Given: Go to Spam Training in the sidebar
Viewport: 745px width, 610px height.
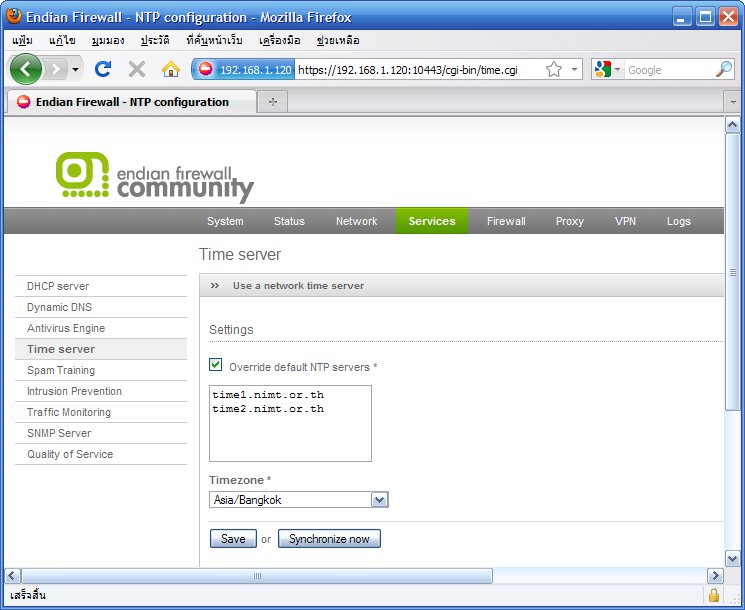Looking at the screenshot, I should click(101, 370).
